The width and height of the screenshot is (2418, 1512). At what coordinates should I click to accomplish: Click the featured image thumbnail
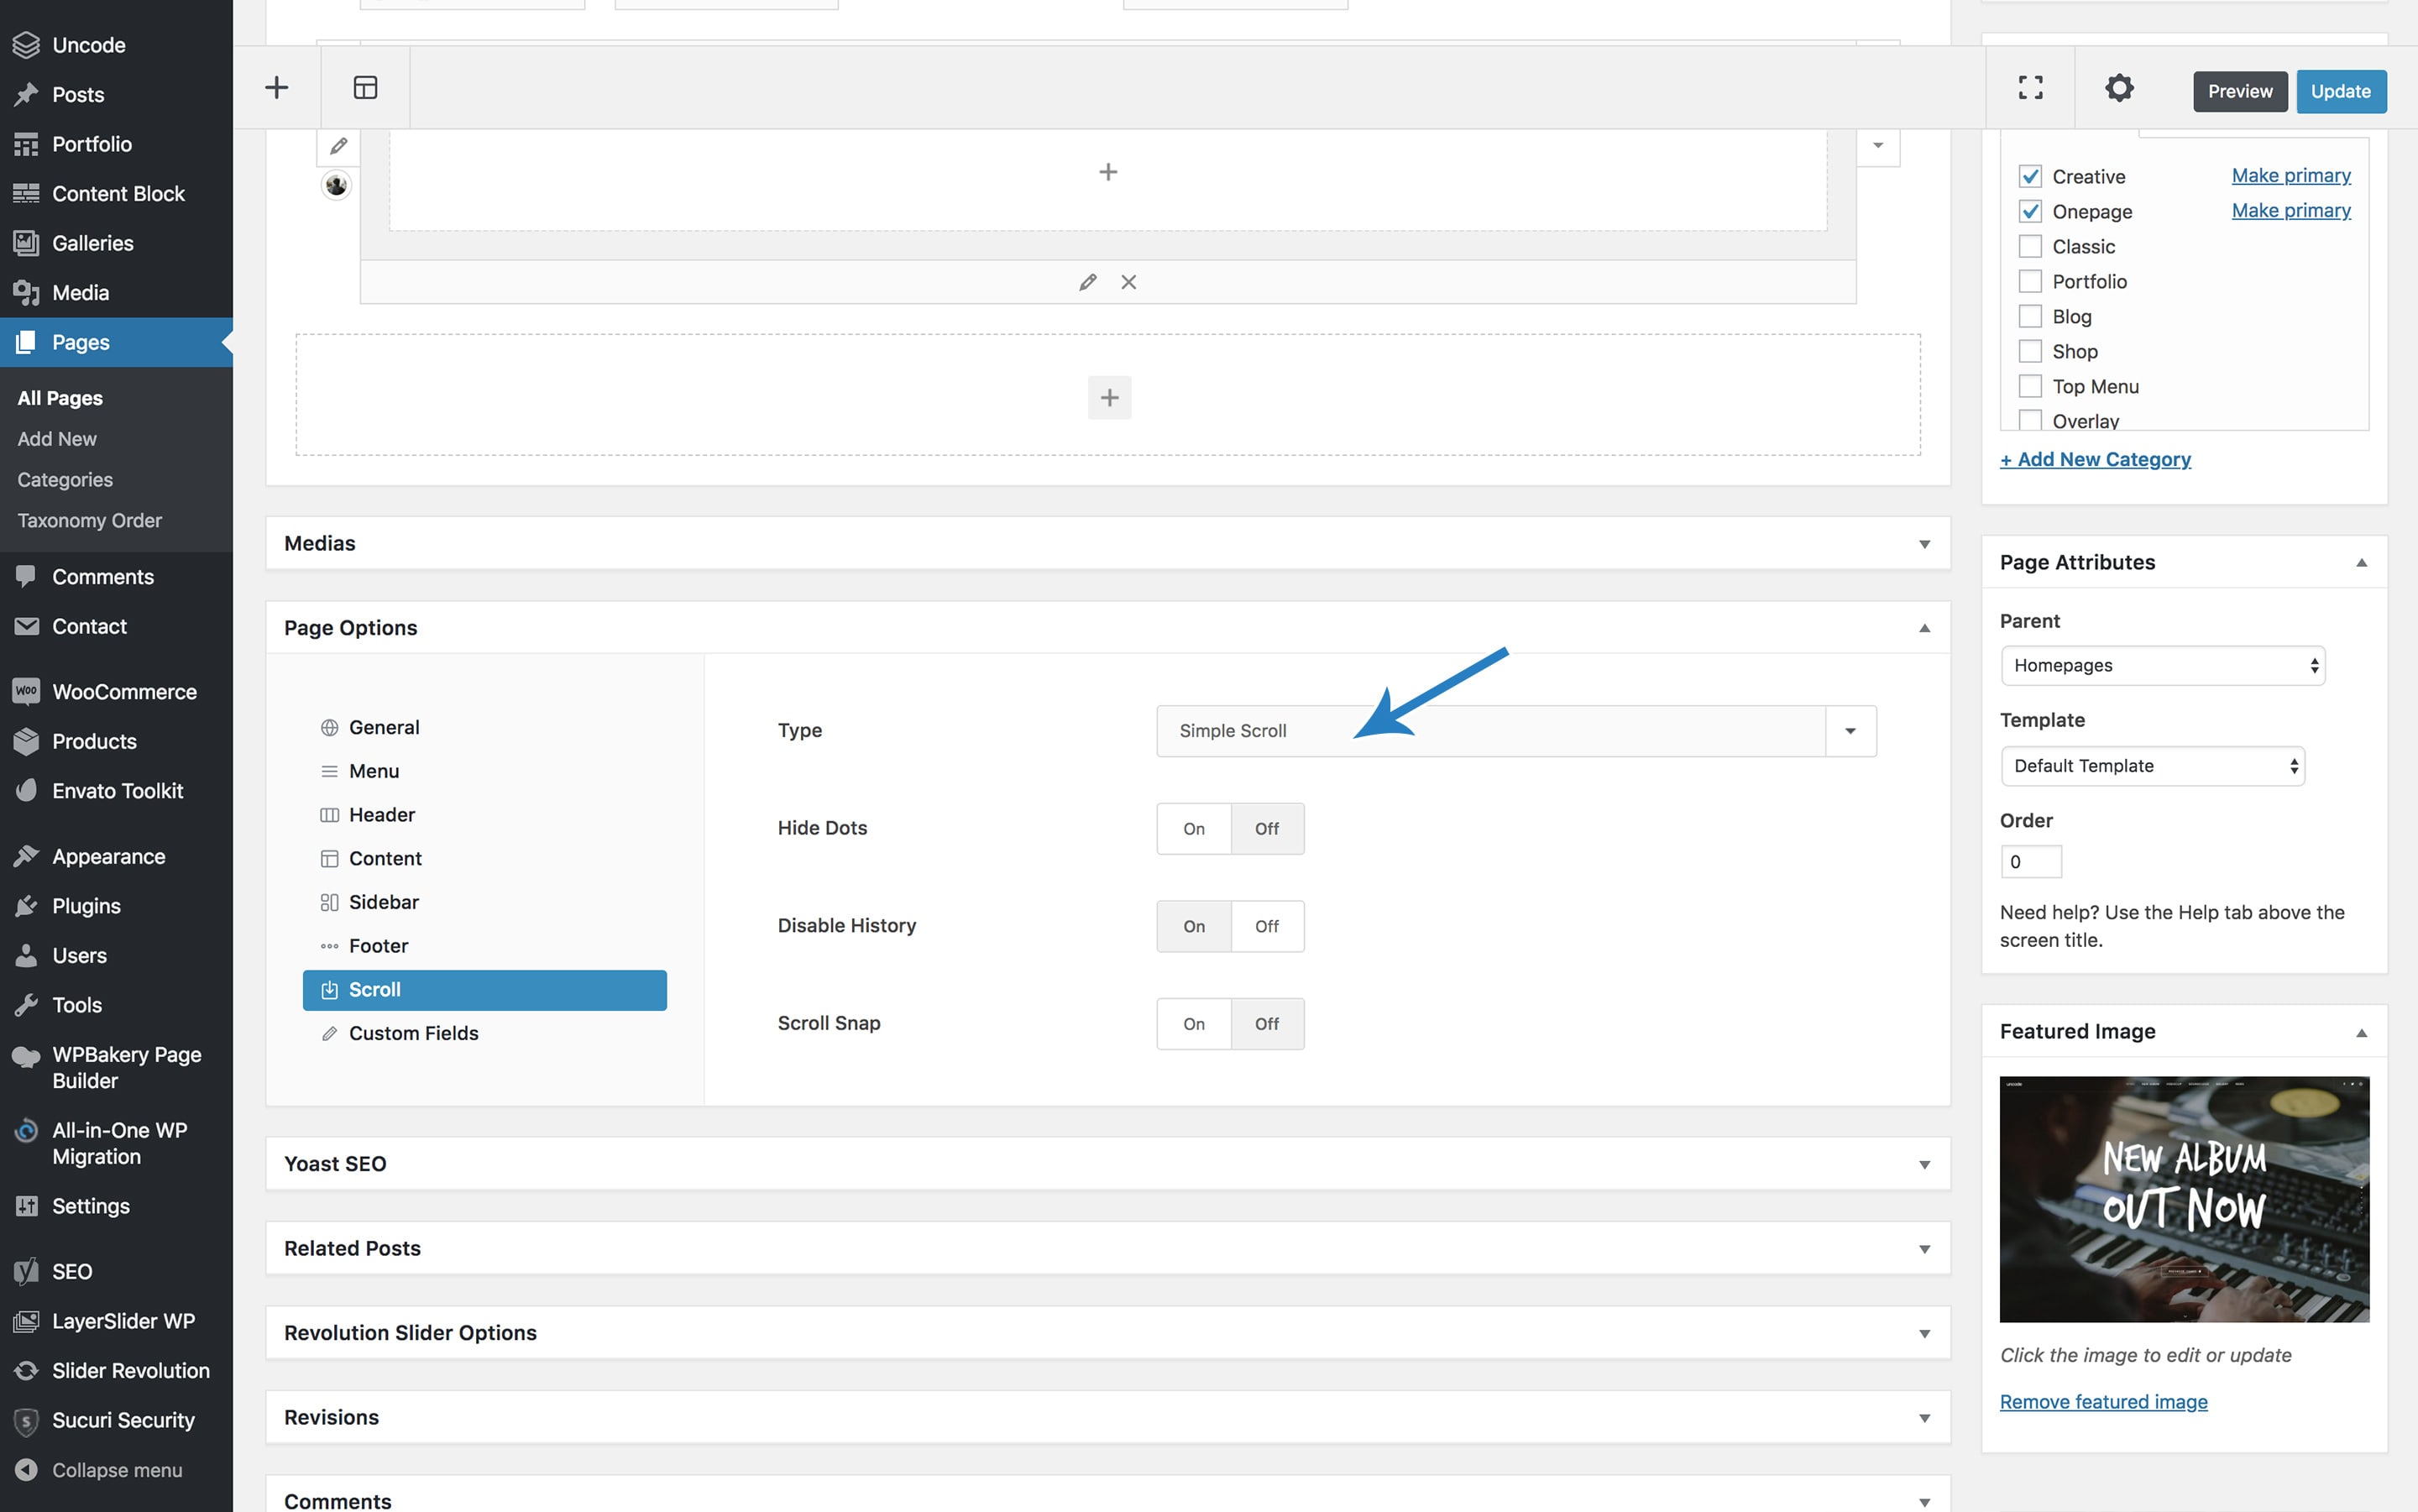click(2183, 1199)
